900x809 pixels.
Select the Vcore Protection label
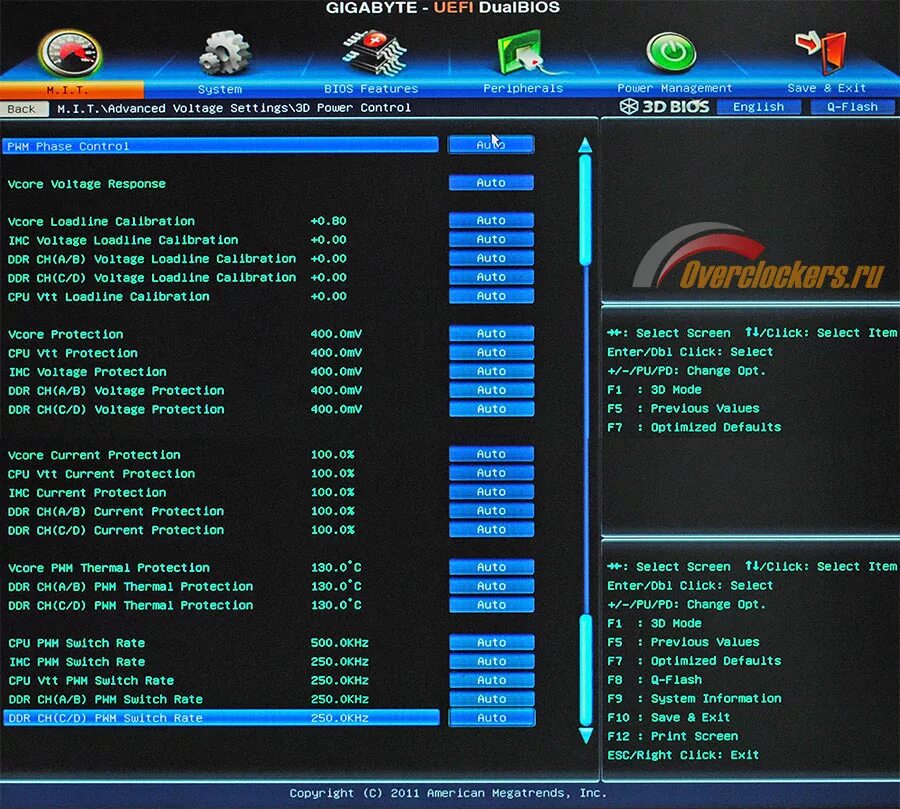pyautogui.click(x=65, y=334)
